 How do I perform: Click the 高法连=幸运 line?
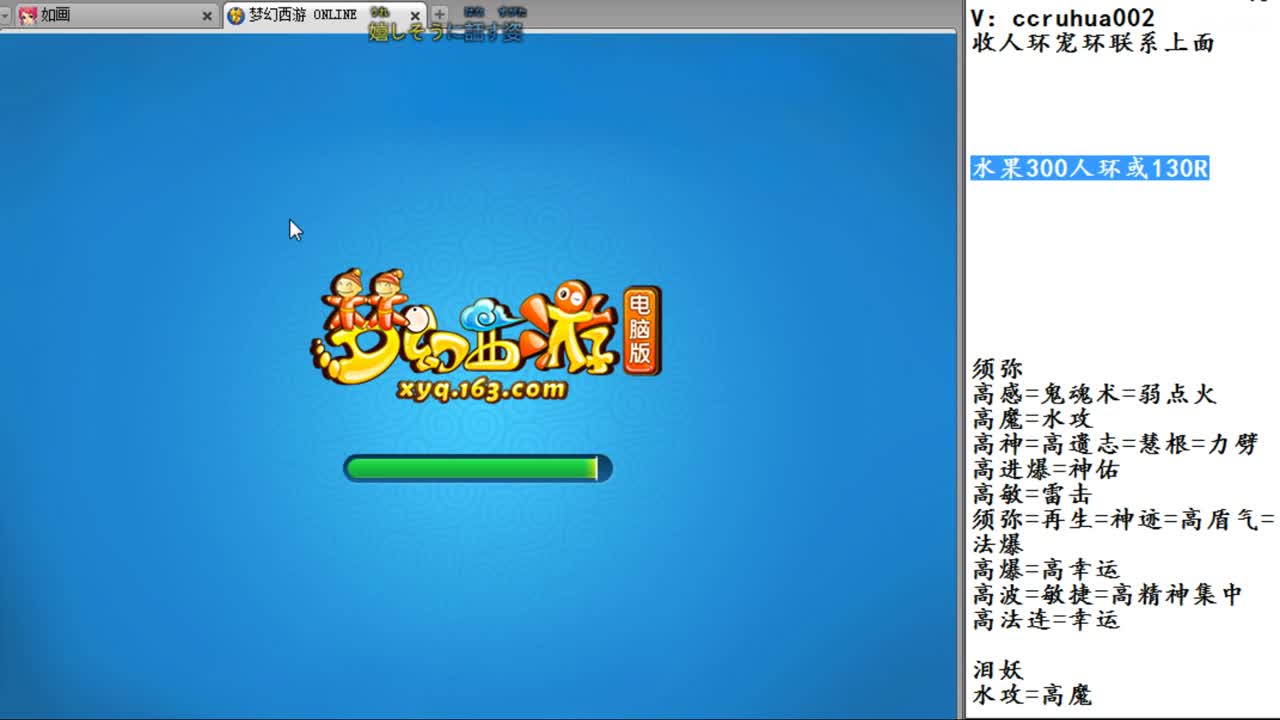(x=1046, y=619)
